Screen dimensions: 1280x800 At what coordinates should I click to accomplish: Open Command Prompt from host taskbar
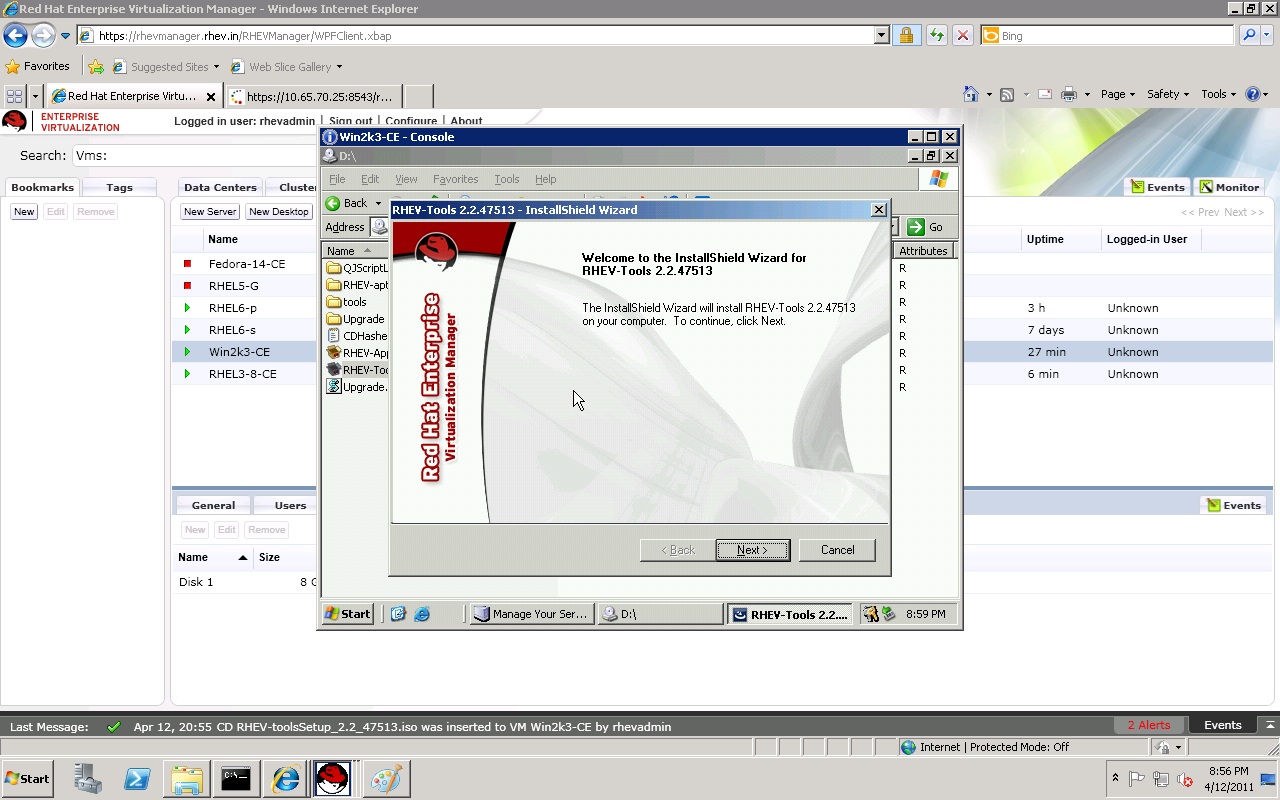236,779
